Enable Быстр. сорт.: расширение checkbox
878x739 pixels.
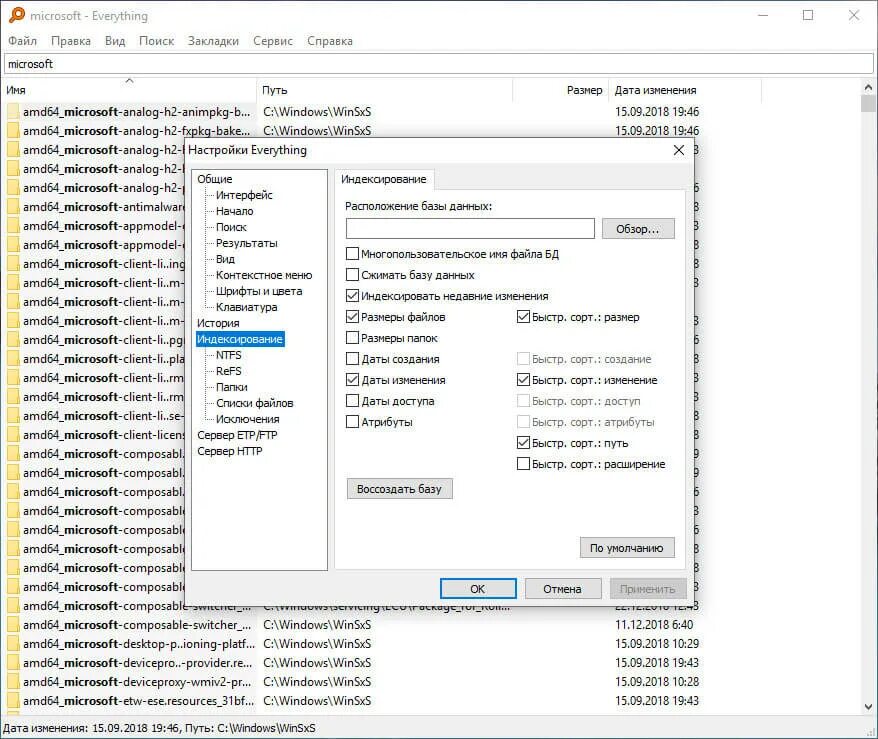tap(523, 464)
